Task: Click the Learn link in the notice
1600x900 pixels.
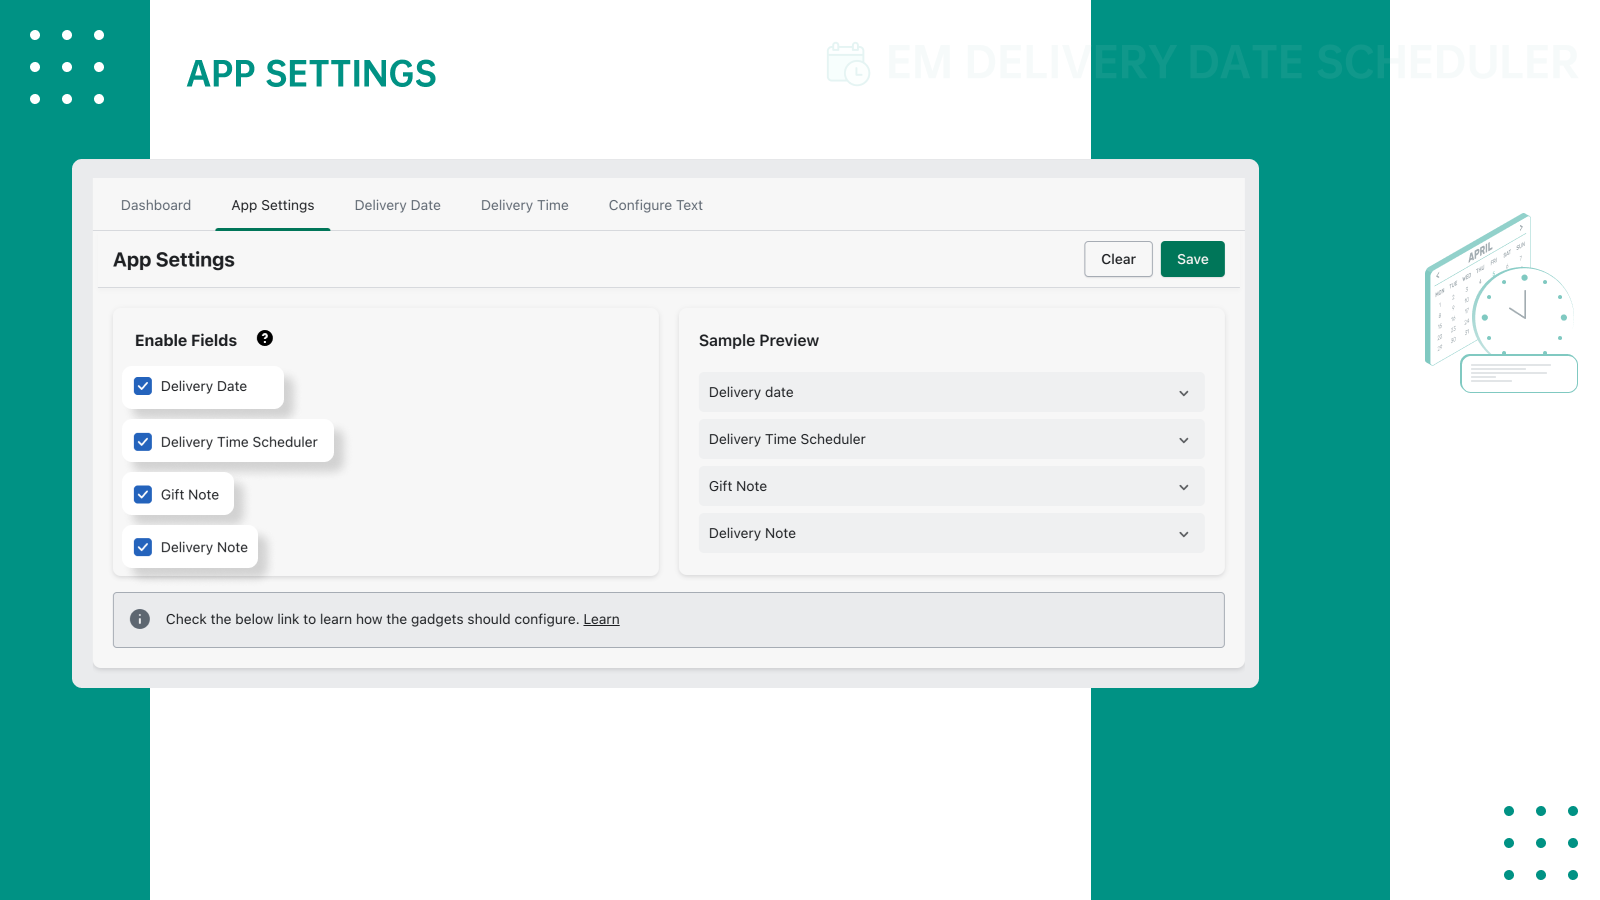Action: pos(601,619)
